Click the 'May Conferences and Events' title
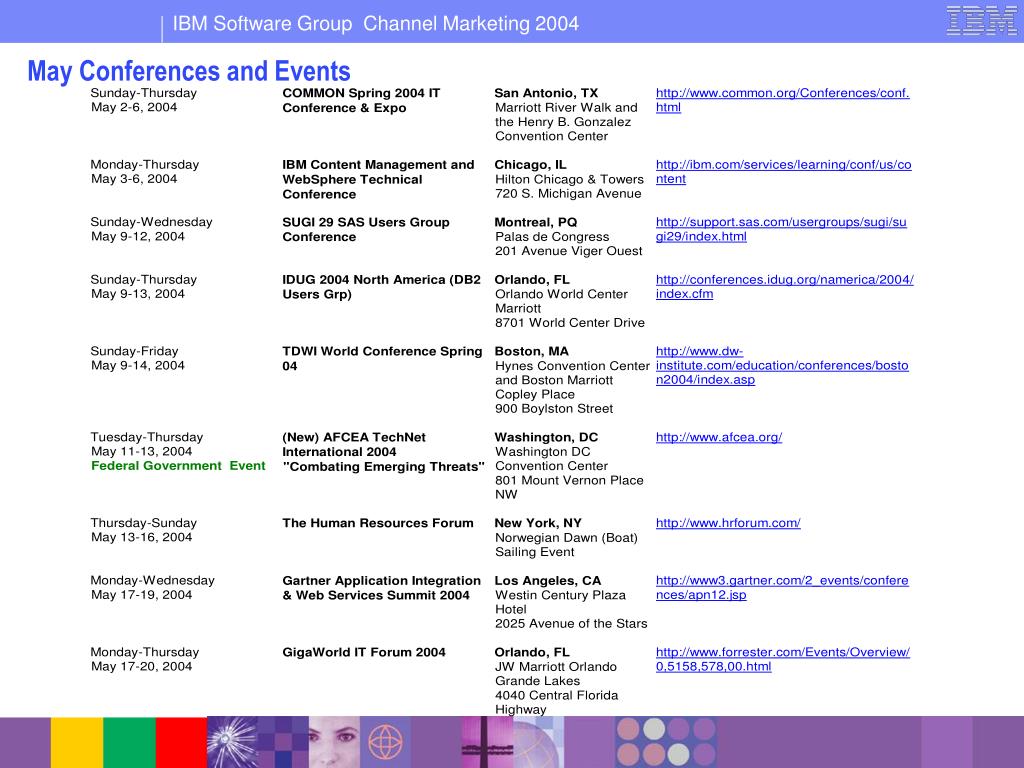The width and height of the screenshot is (1024, 768). point(189,71)
